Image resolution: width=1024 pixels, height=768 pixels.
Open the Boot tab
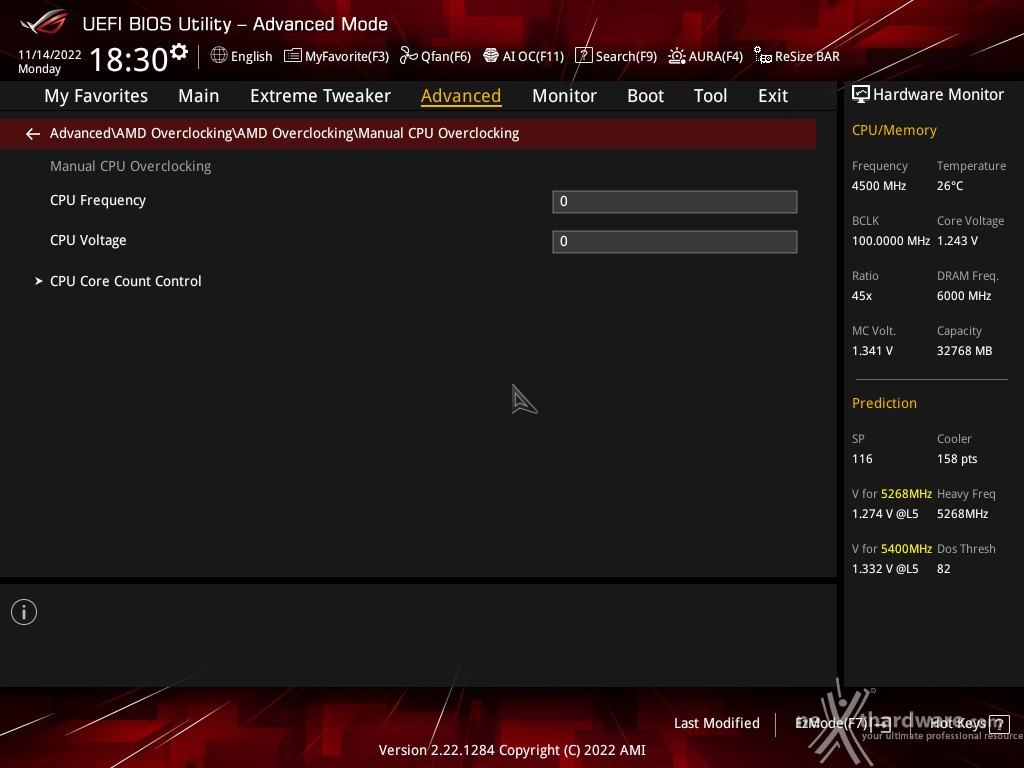coord(645,96)
